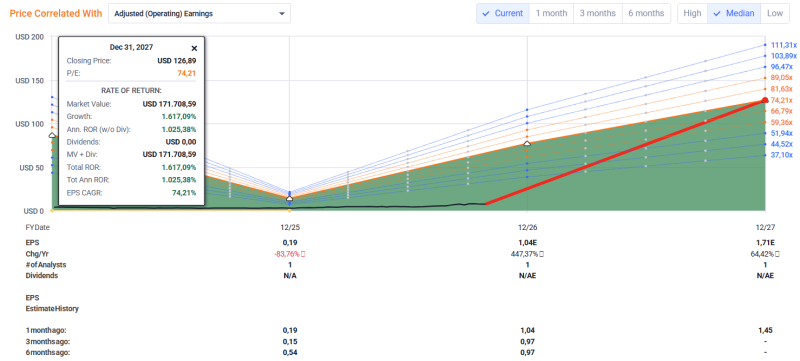The height and width of the screenshot is (361, 800).
Task: Click the Market Value row amount
Action: click(169, 104)
